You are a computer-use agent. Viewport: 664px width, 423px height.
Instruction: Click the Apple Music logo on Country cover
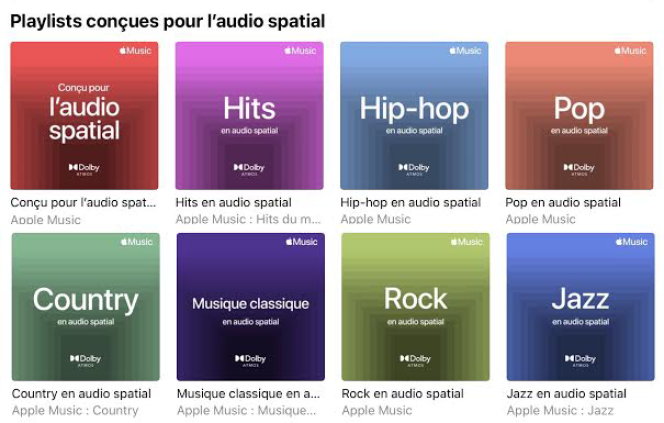pyautogui.click(x=136, y=242)
